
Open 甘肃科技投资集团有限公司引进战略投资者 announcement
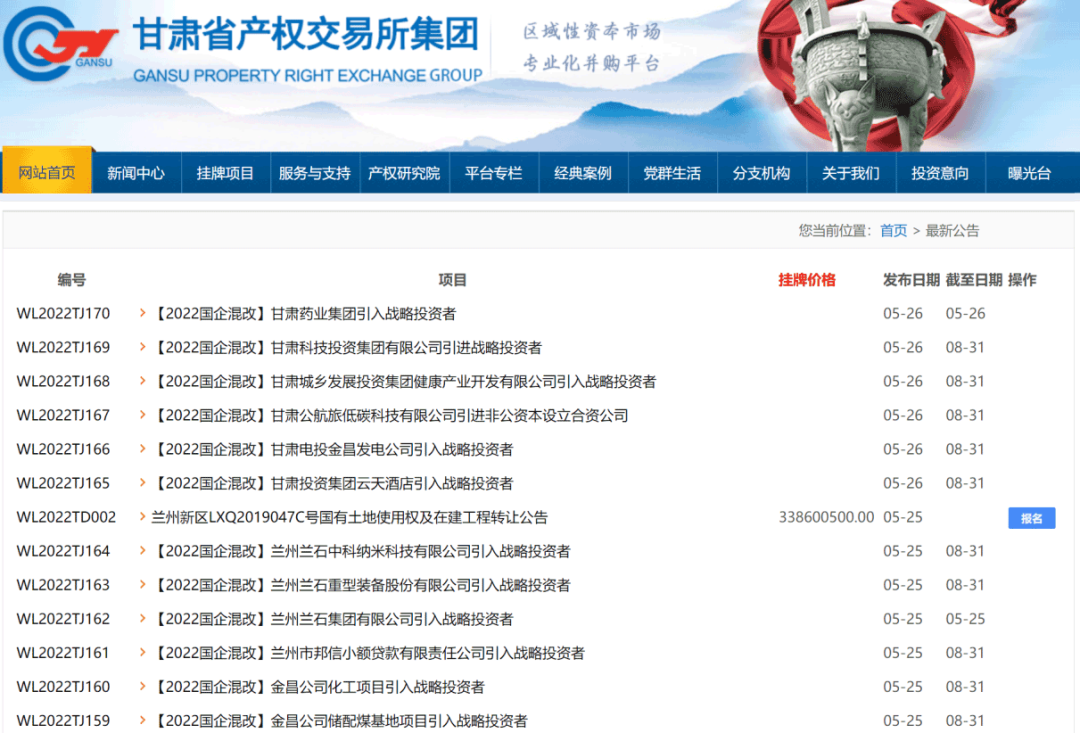point(346,347)
